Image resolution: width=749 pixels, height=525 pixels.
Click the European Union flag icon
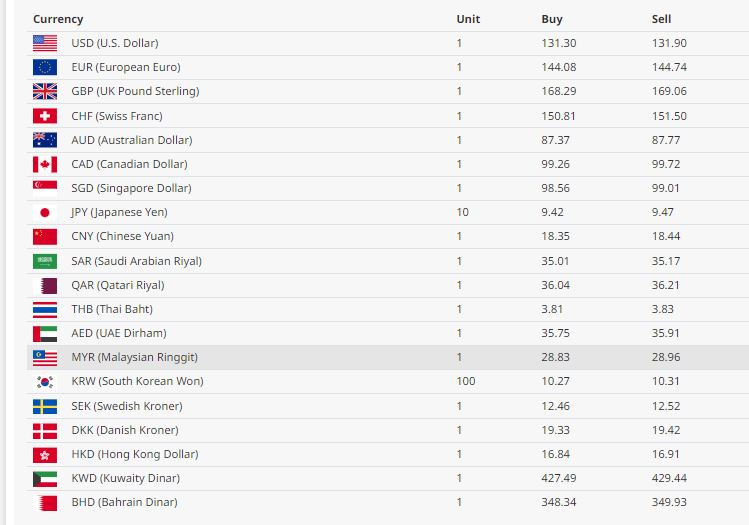coord(45,67)
